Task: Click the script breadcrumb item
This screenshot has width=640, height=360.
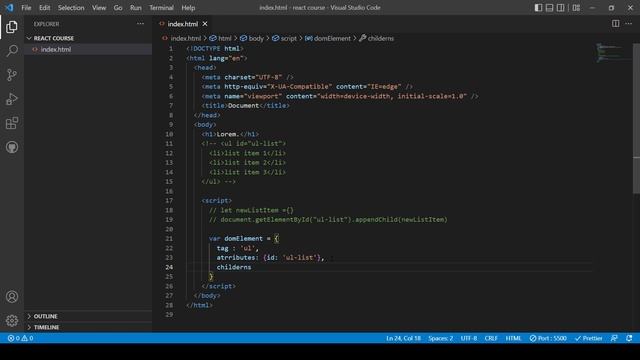Action: pyautogui.click(x=284, y=38)
